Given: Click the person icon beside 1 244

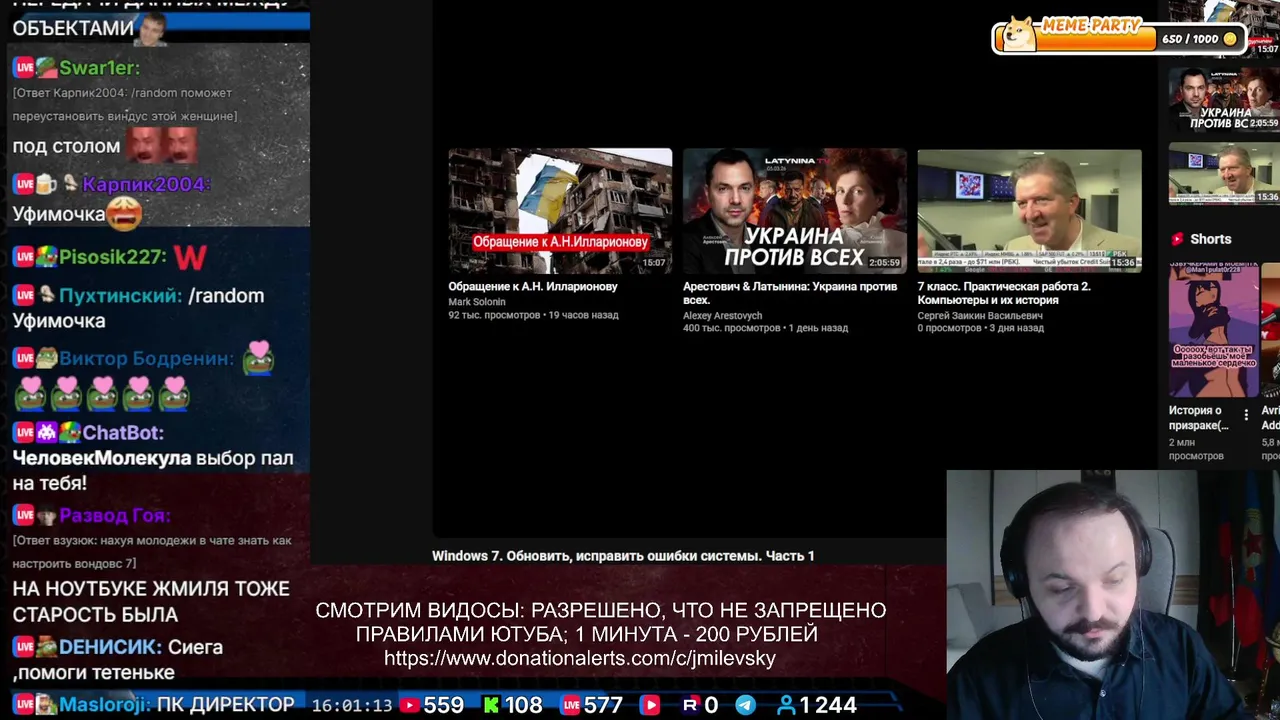Looking at the screenshot, I should pos(786,705).
